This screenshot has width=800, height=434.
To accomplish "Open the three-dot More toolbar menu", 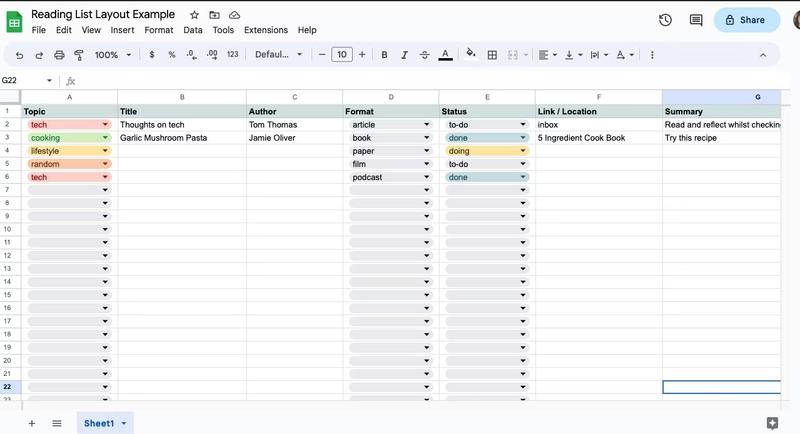I will coord(652,55).
